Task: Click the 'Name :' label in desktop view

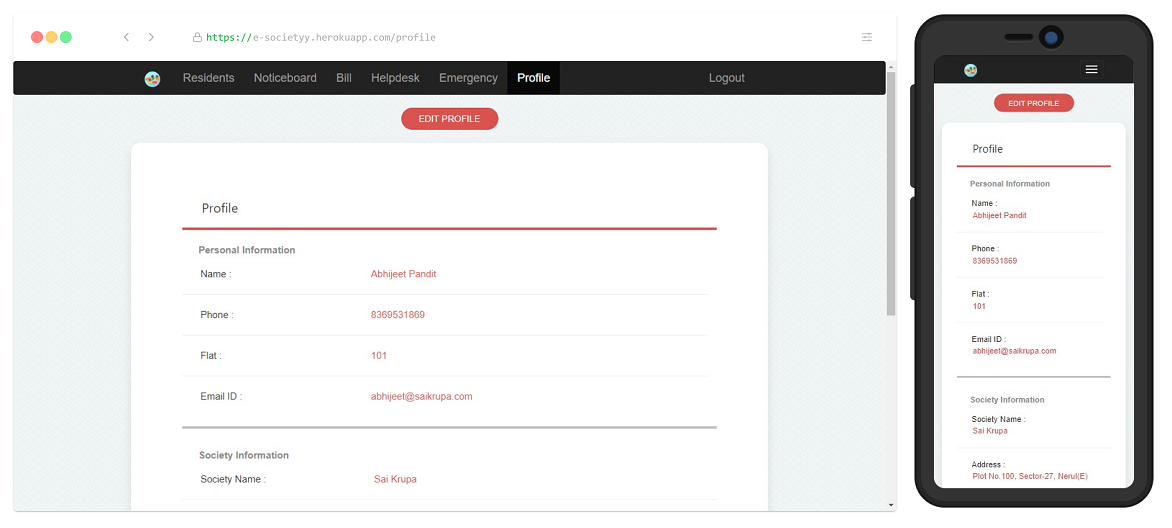Action: pyautogui.click(x=216, y=274)
